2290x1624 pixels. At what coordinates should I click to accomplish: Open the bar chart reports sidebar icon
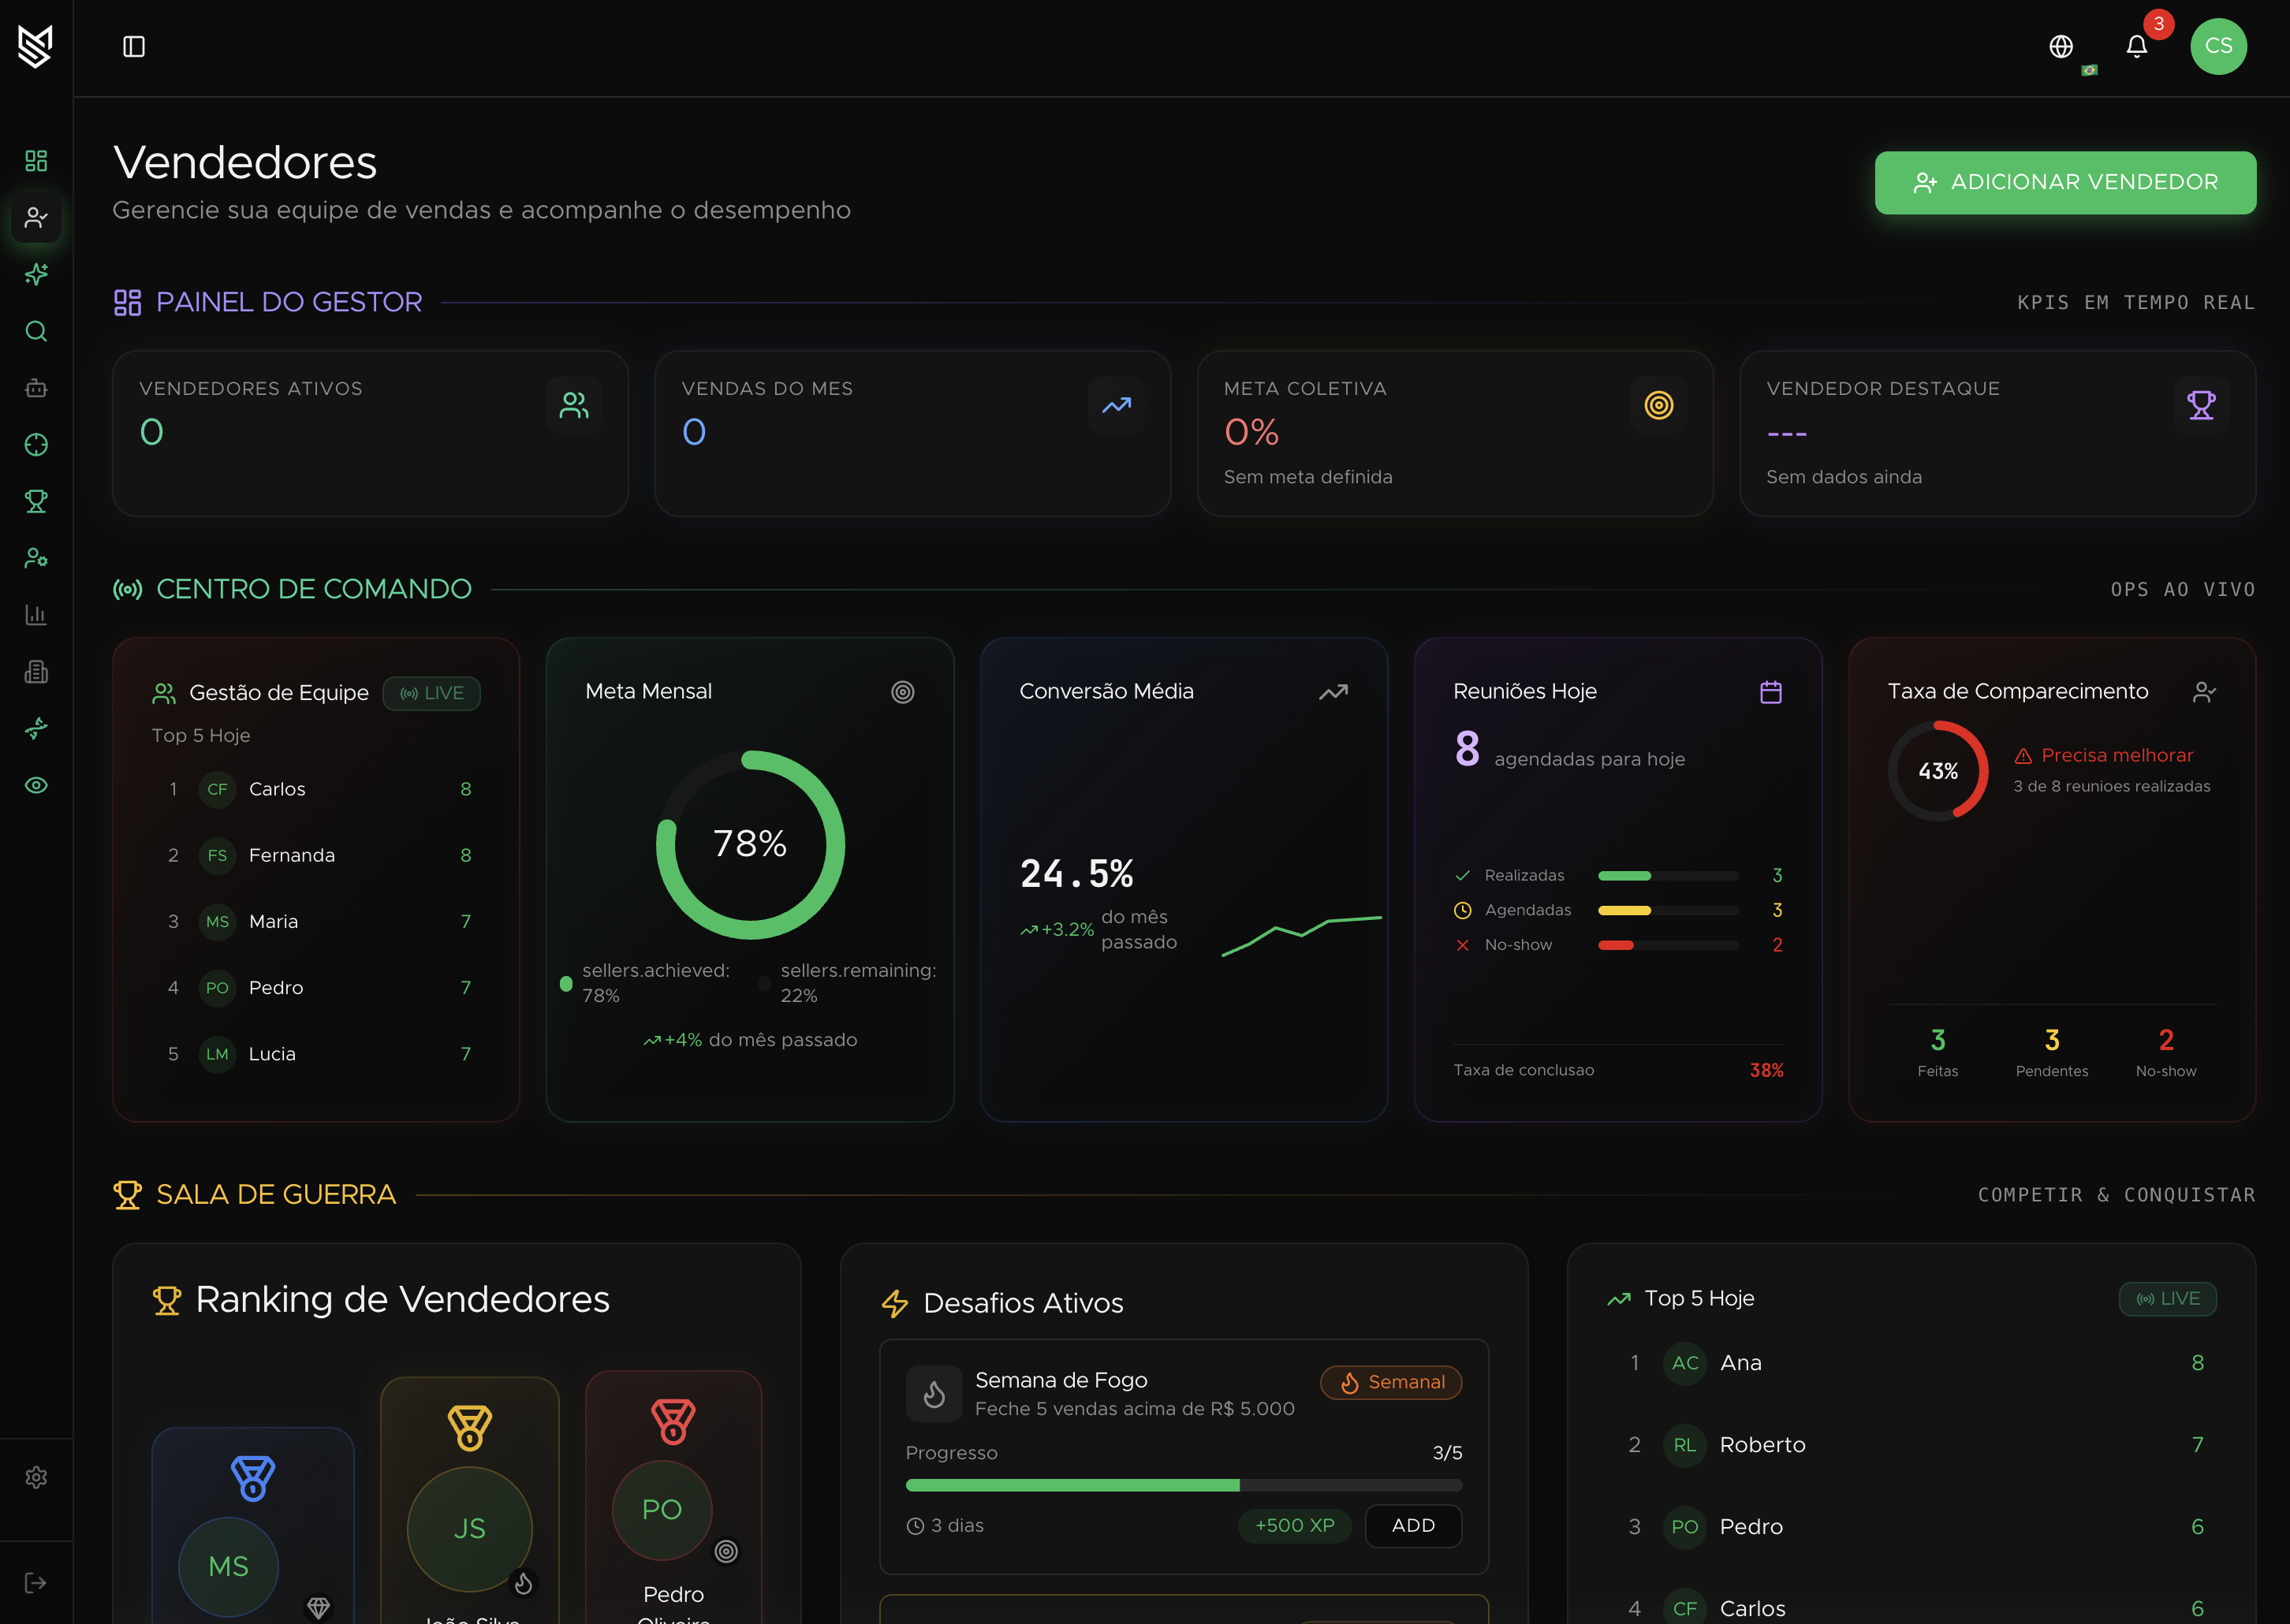(x=36, y=615)
